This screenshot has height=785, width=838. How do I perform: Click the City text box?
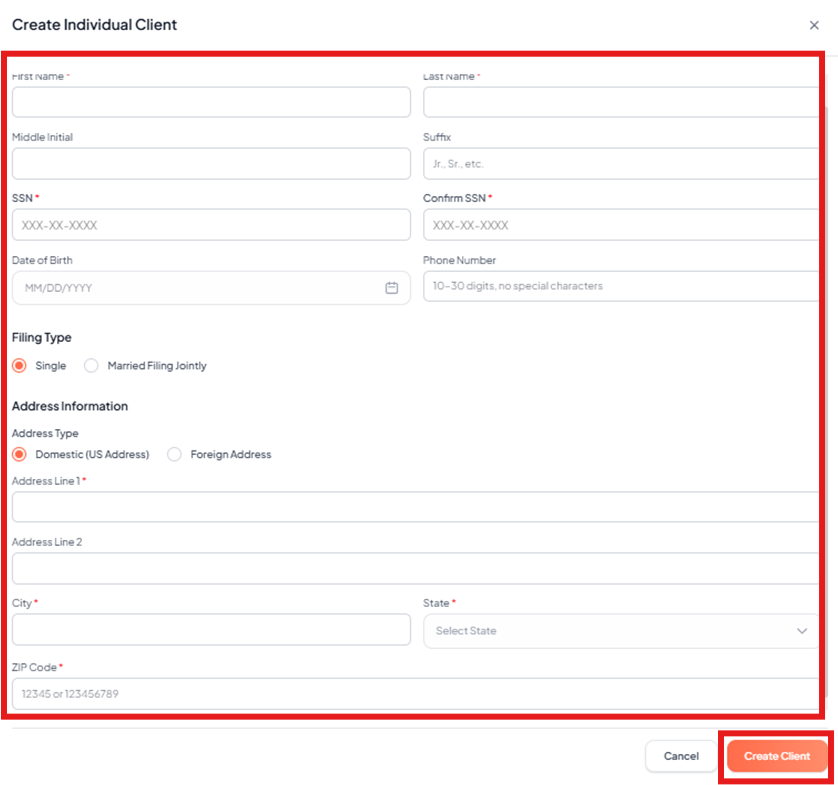click(211, 630)
